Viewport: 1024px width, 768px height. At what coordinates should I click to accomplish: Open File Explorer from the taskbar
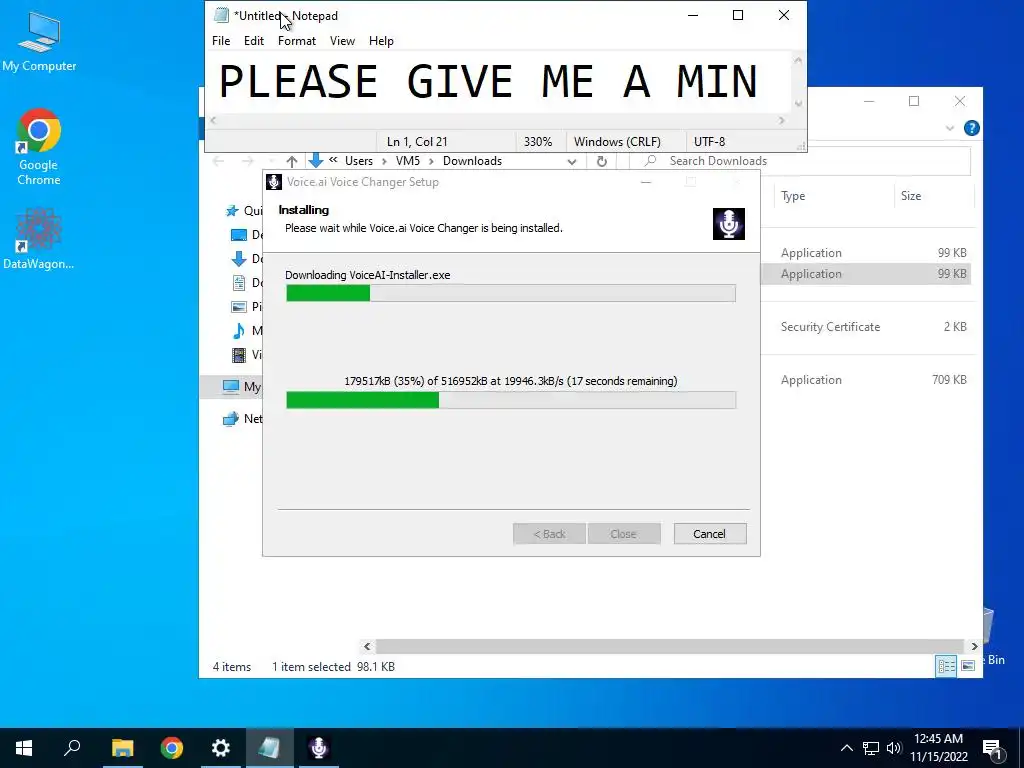[x=122, y=748]
